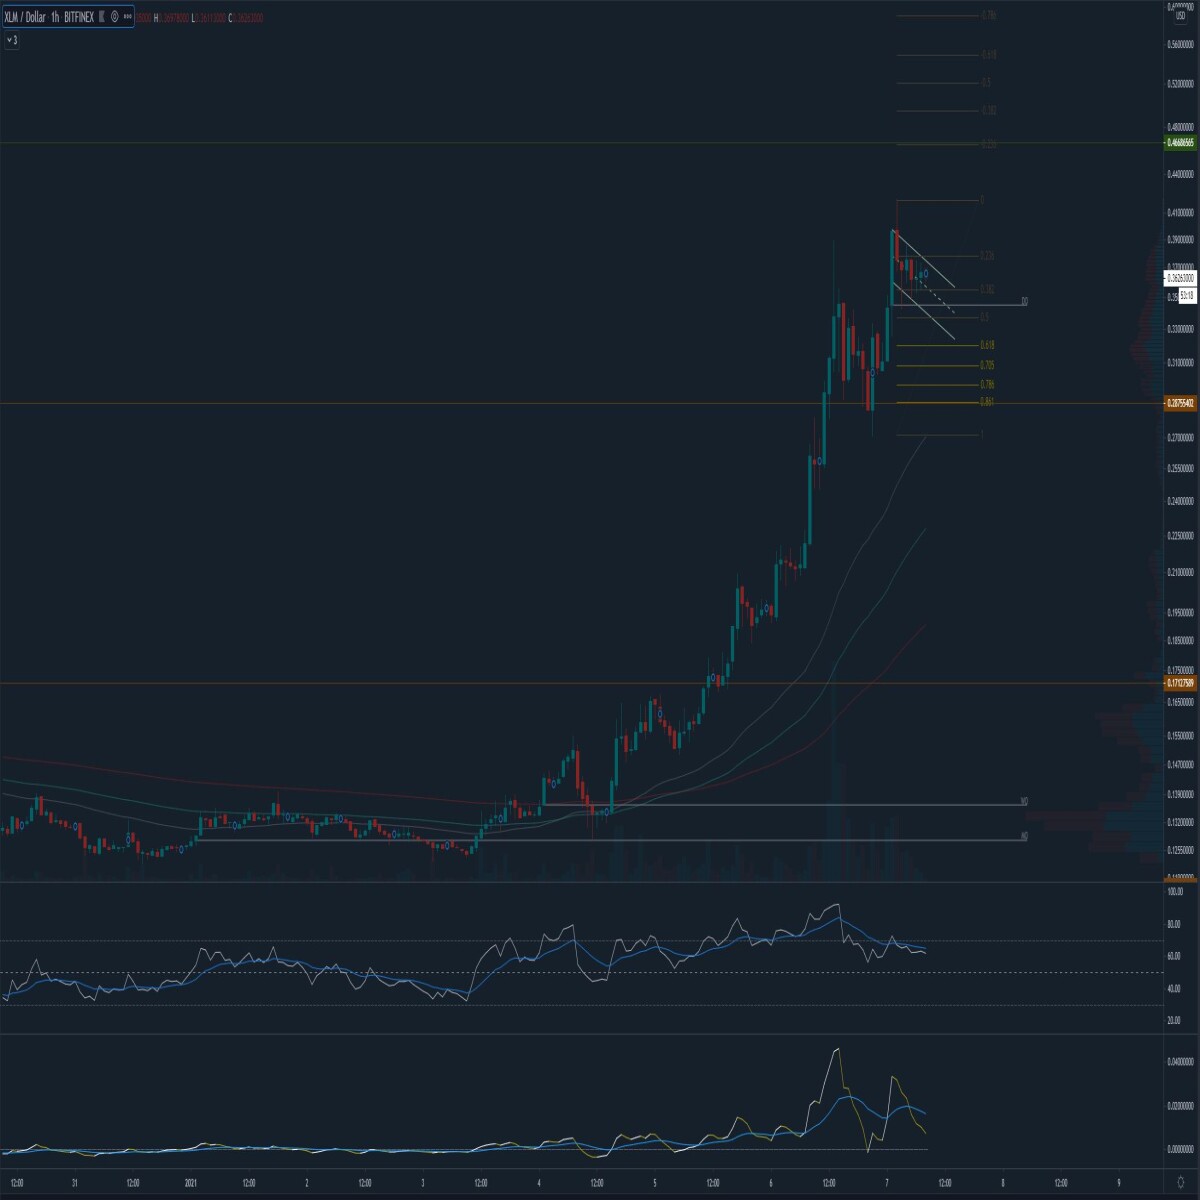1200x1200 pixels.
Task: Expand the collapsed indicators list showing 3
Action: (x=12, y=40)
